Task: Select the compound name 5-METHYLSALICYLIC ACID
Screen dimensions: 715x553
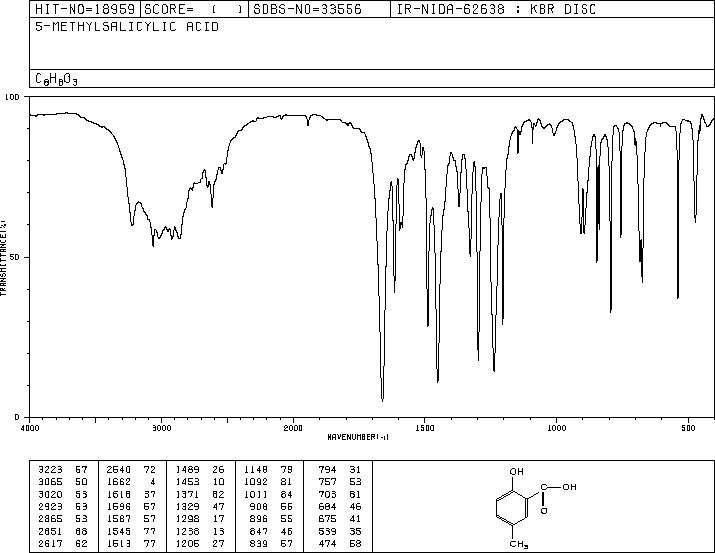Action: click(127, 26)
